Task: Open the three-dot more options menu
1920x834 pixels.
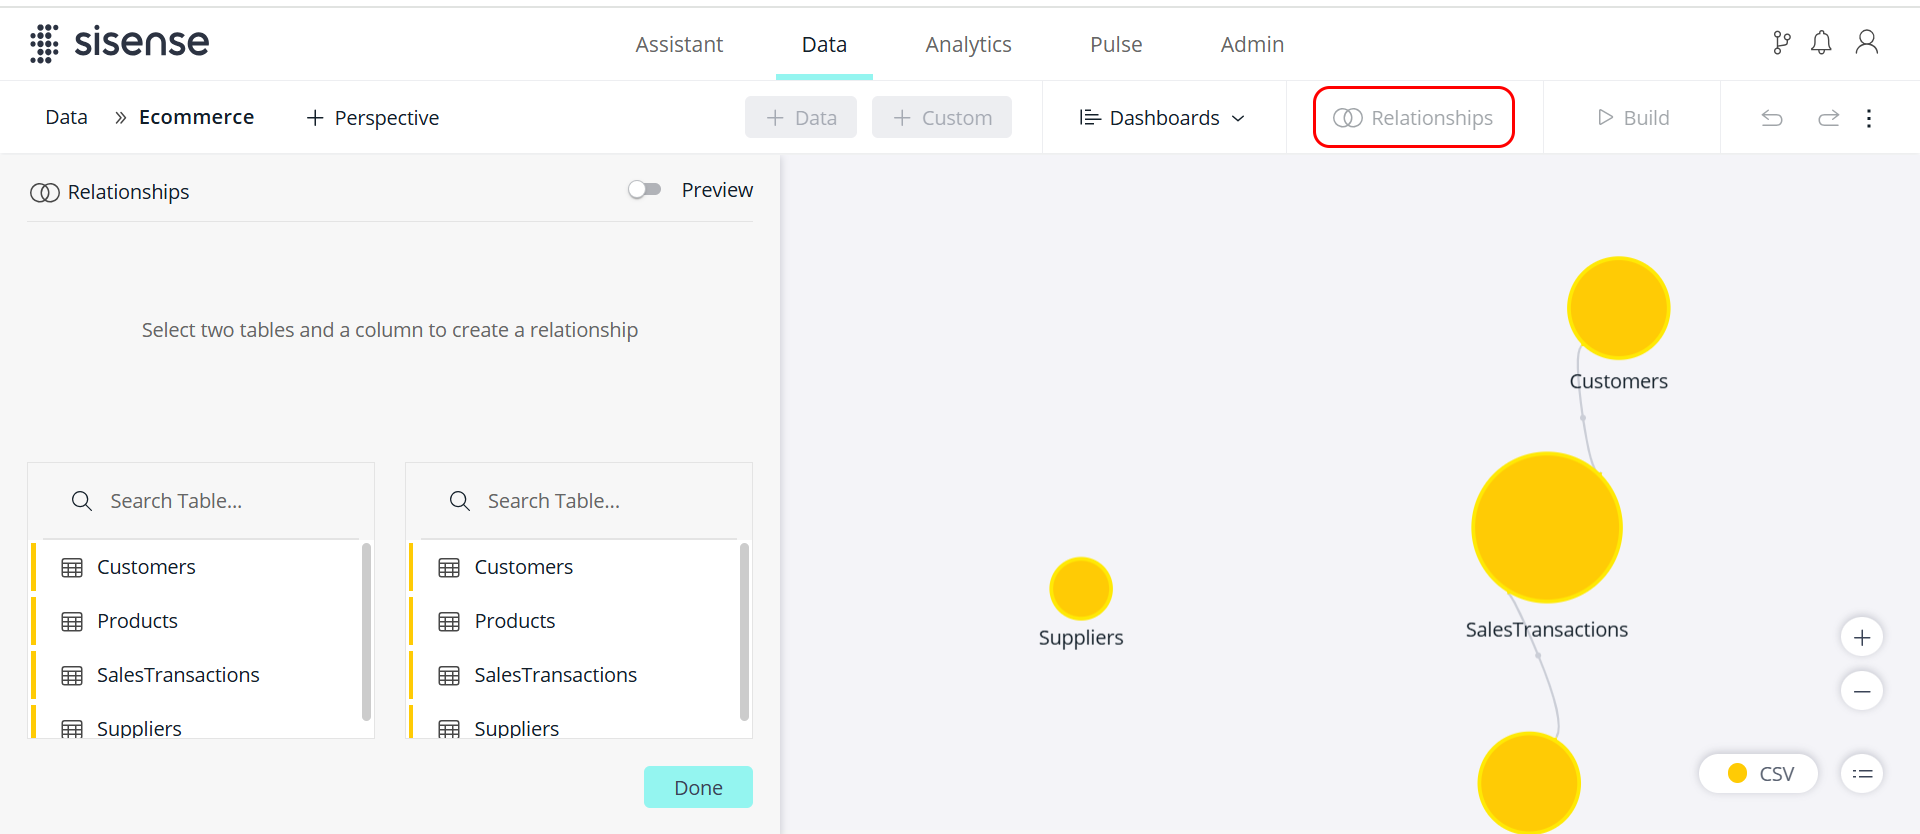Action: [1868, 118]
